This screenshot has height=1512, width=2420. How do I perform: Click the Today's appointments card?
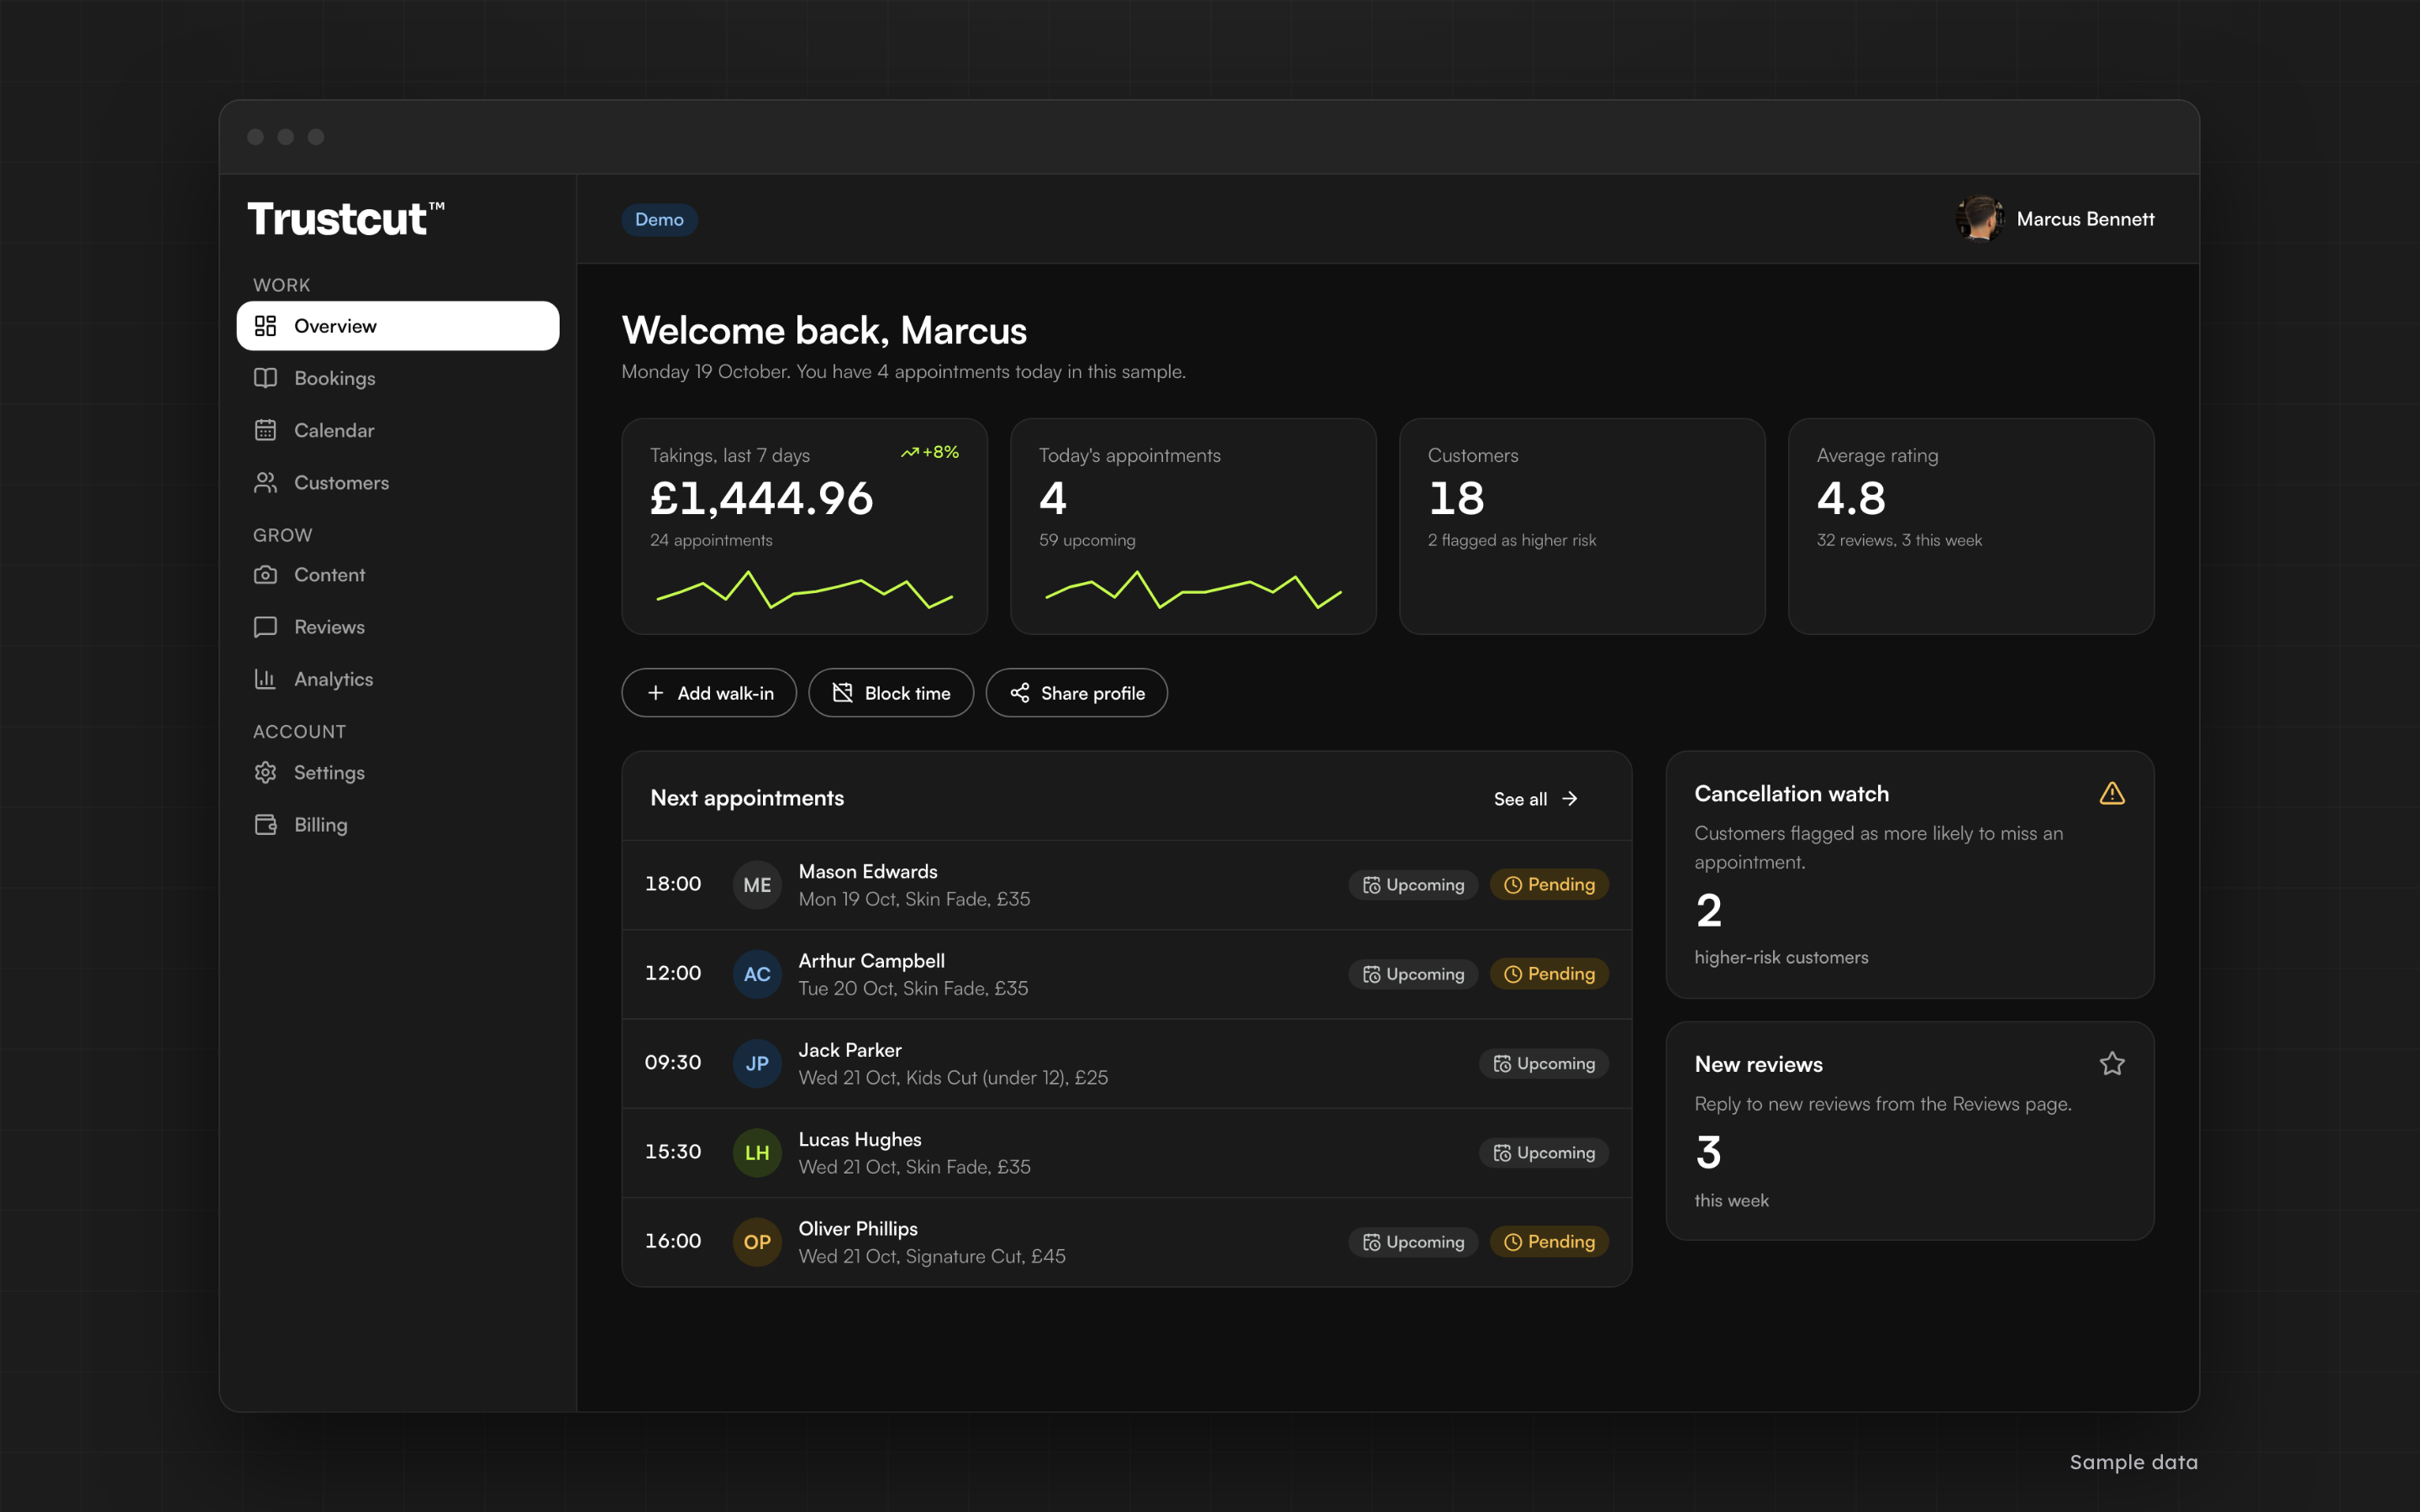[x=1193, y=526]
